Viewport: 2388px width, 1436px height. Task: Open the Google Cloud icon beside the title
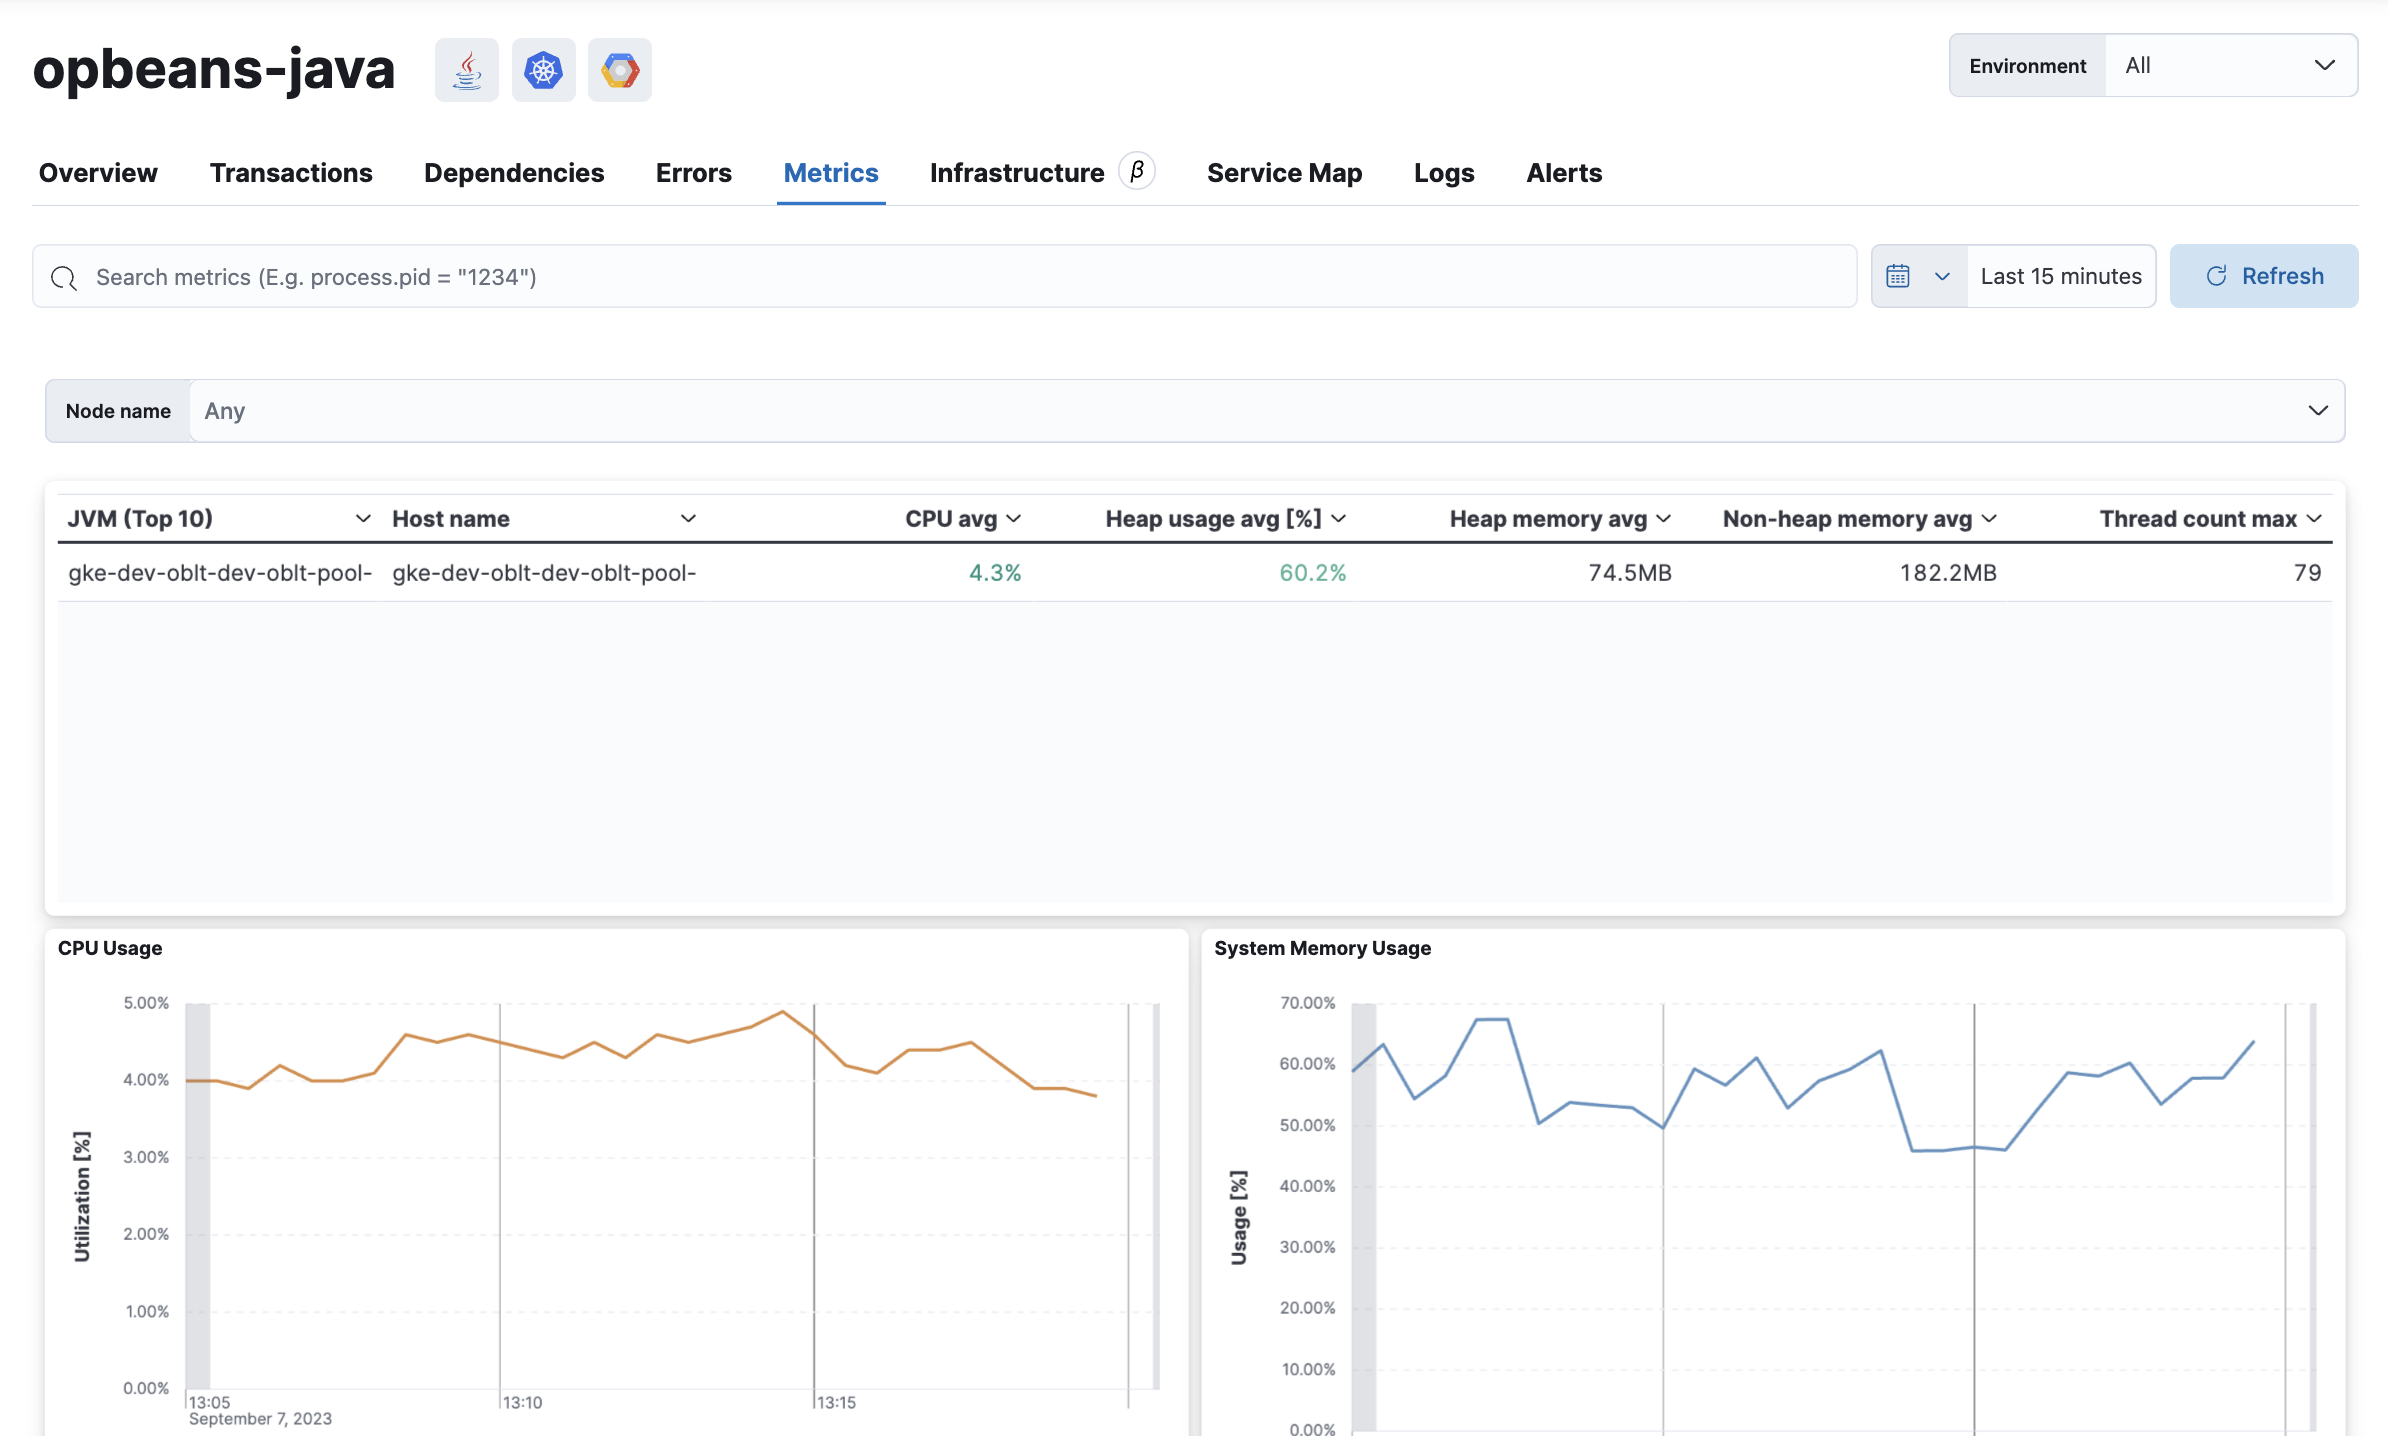pyautogui.click(x=619, y=69)
